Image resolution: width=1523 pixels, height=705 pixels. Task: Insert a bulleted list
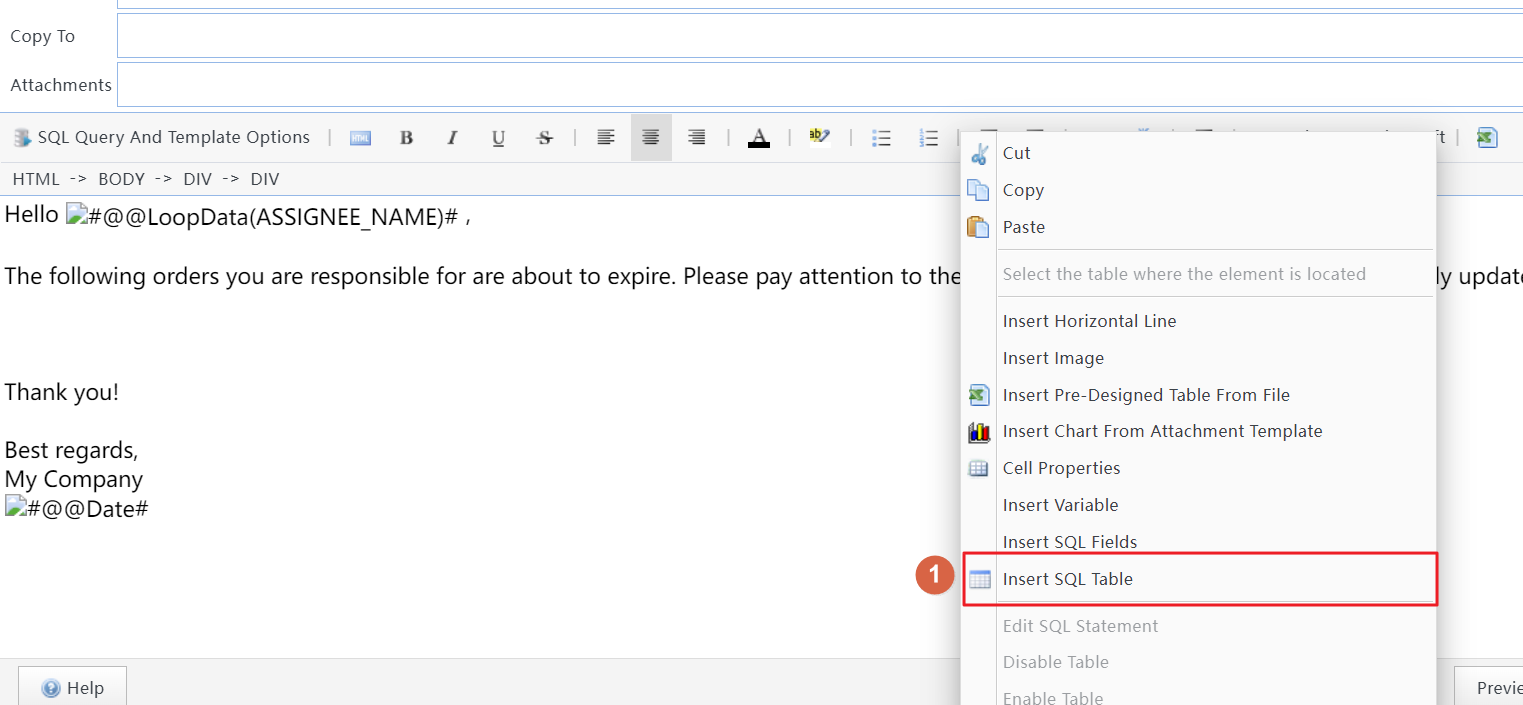[x=881, y=138]
